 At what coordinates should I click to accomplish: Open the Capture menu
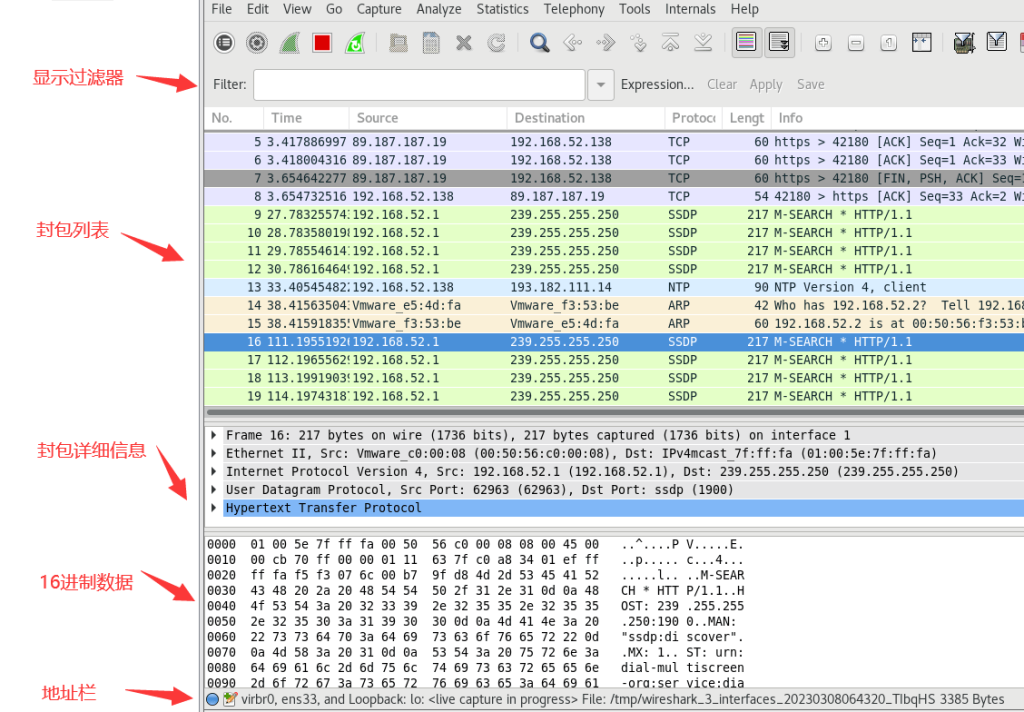point(379,9)
